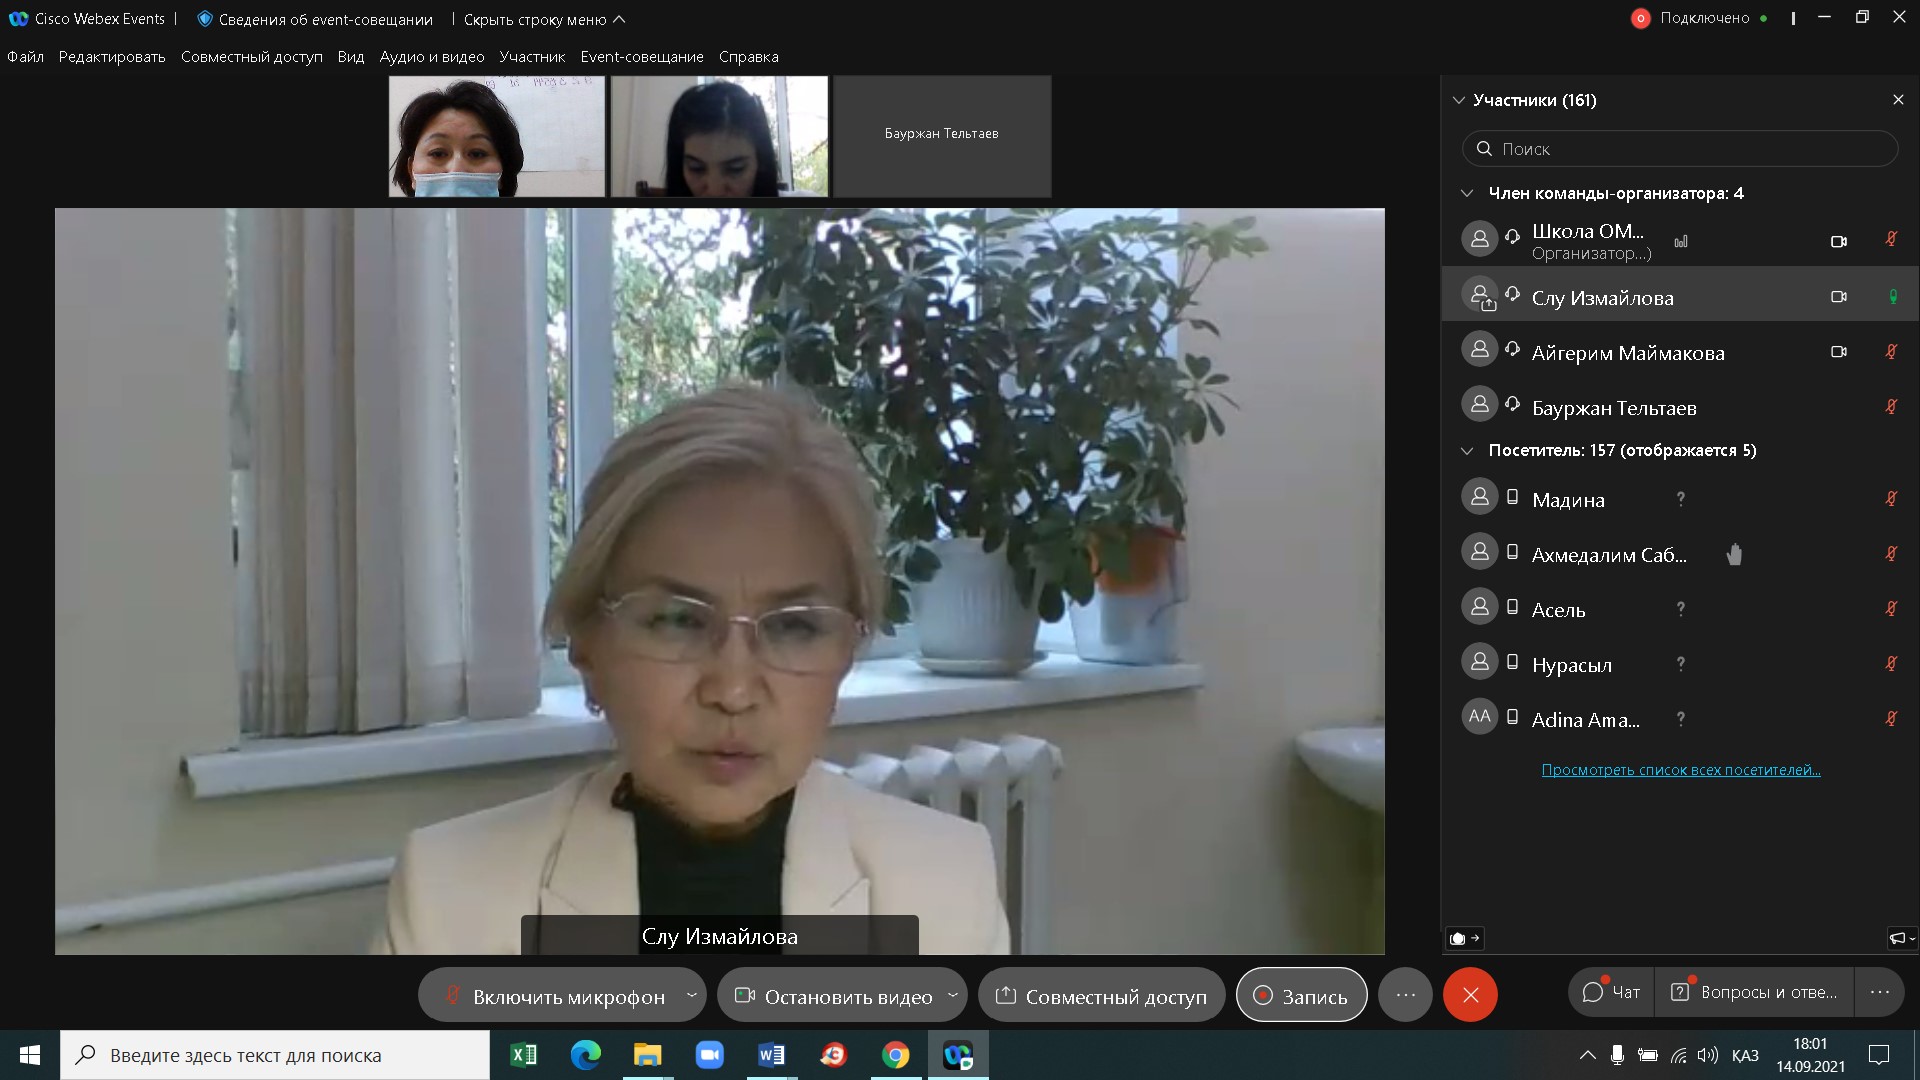Viewport: 1920px width, 1080px height.
Task: Click the camera icon for Айгерим Маймакова
Action: point(1838,352)
